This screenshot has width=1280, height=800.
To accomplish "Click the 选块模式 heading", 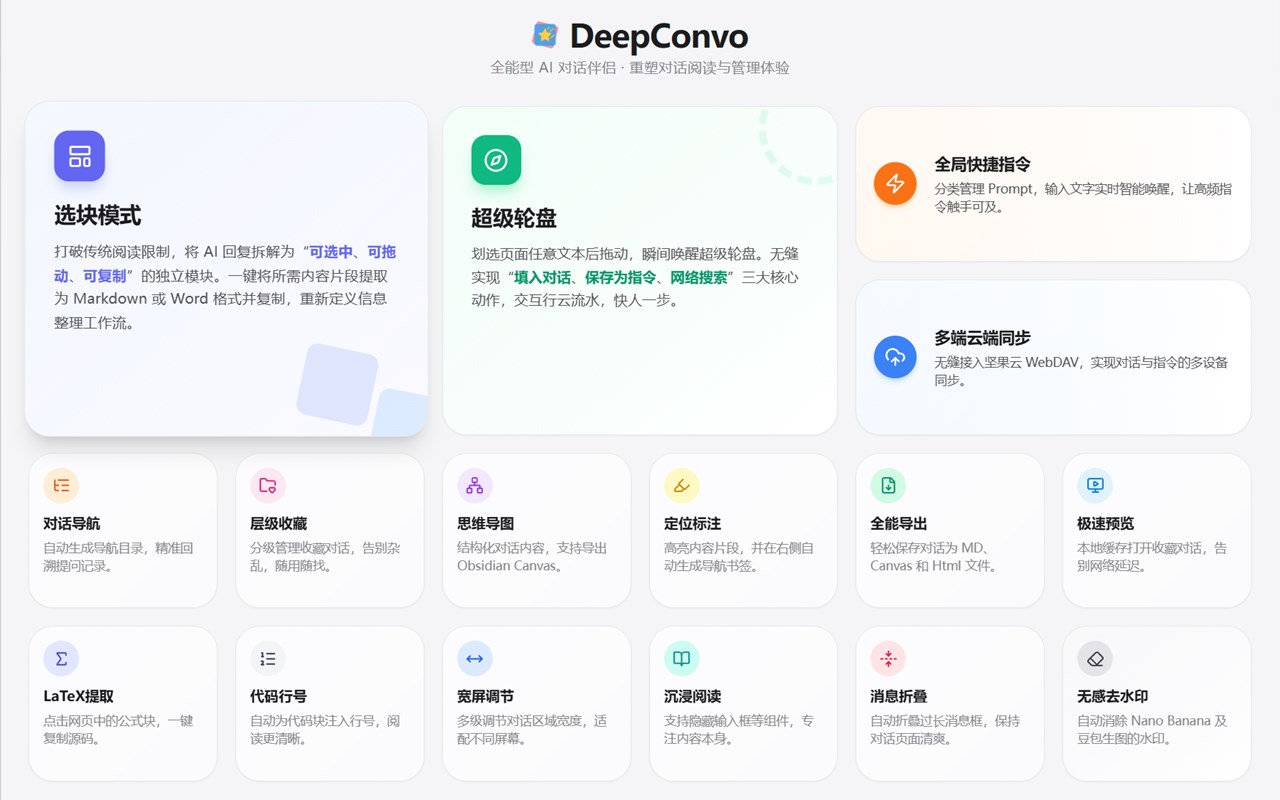I will (98, 215).
